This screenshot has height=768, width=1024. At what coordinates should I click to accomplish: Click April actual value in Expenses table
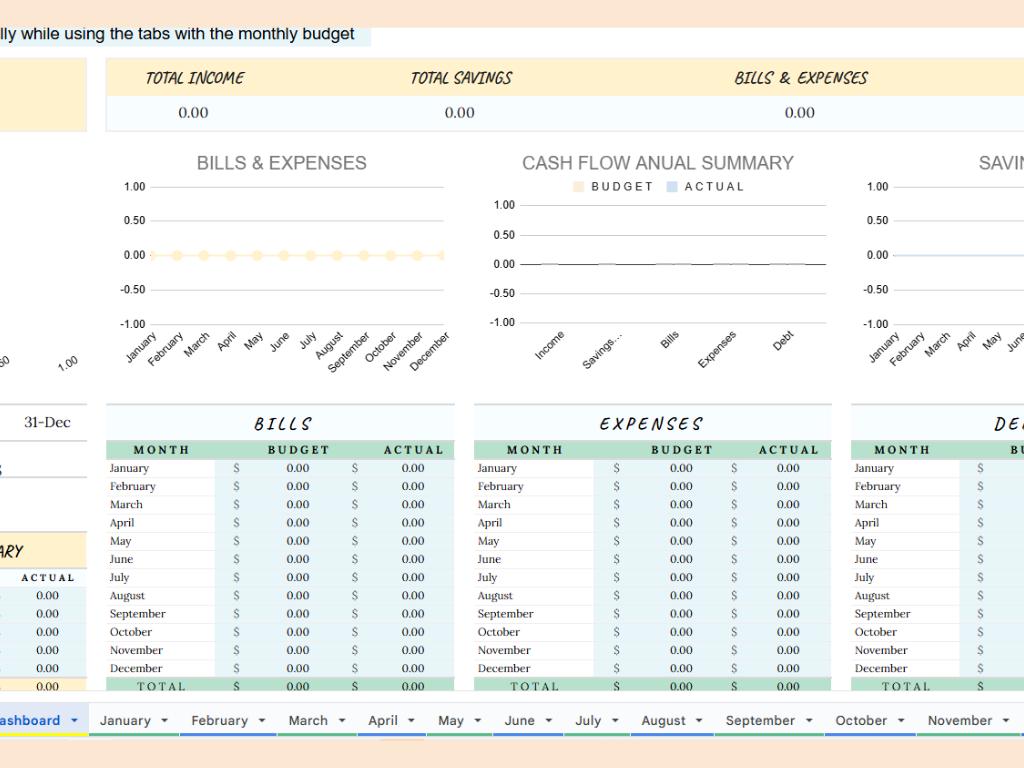788,522
